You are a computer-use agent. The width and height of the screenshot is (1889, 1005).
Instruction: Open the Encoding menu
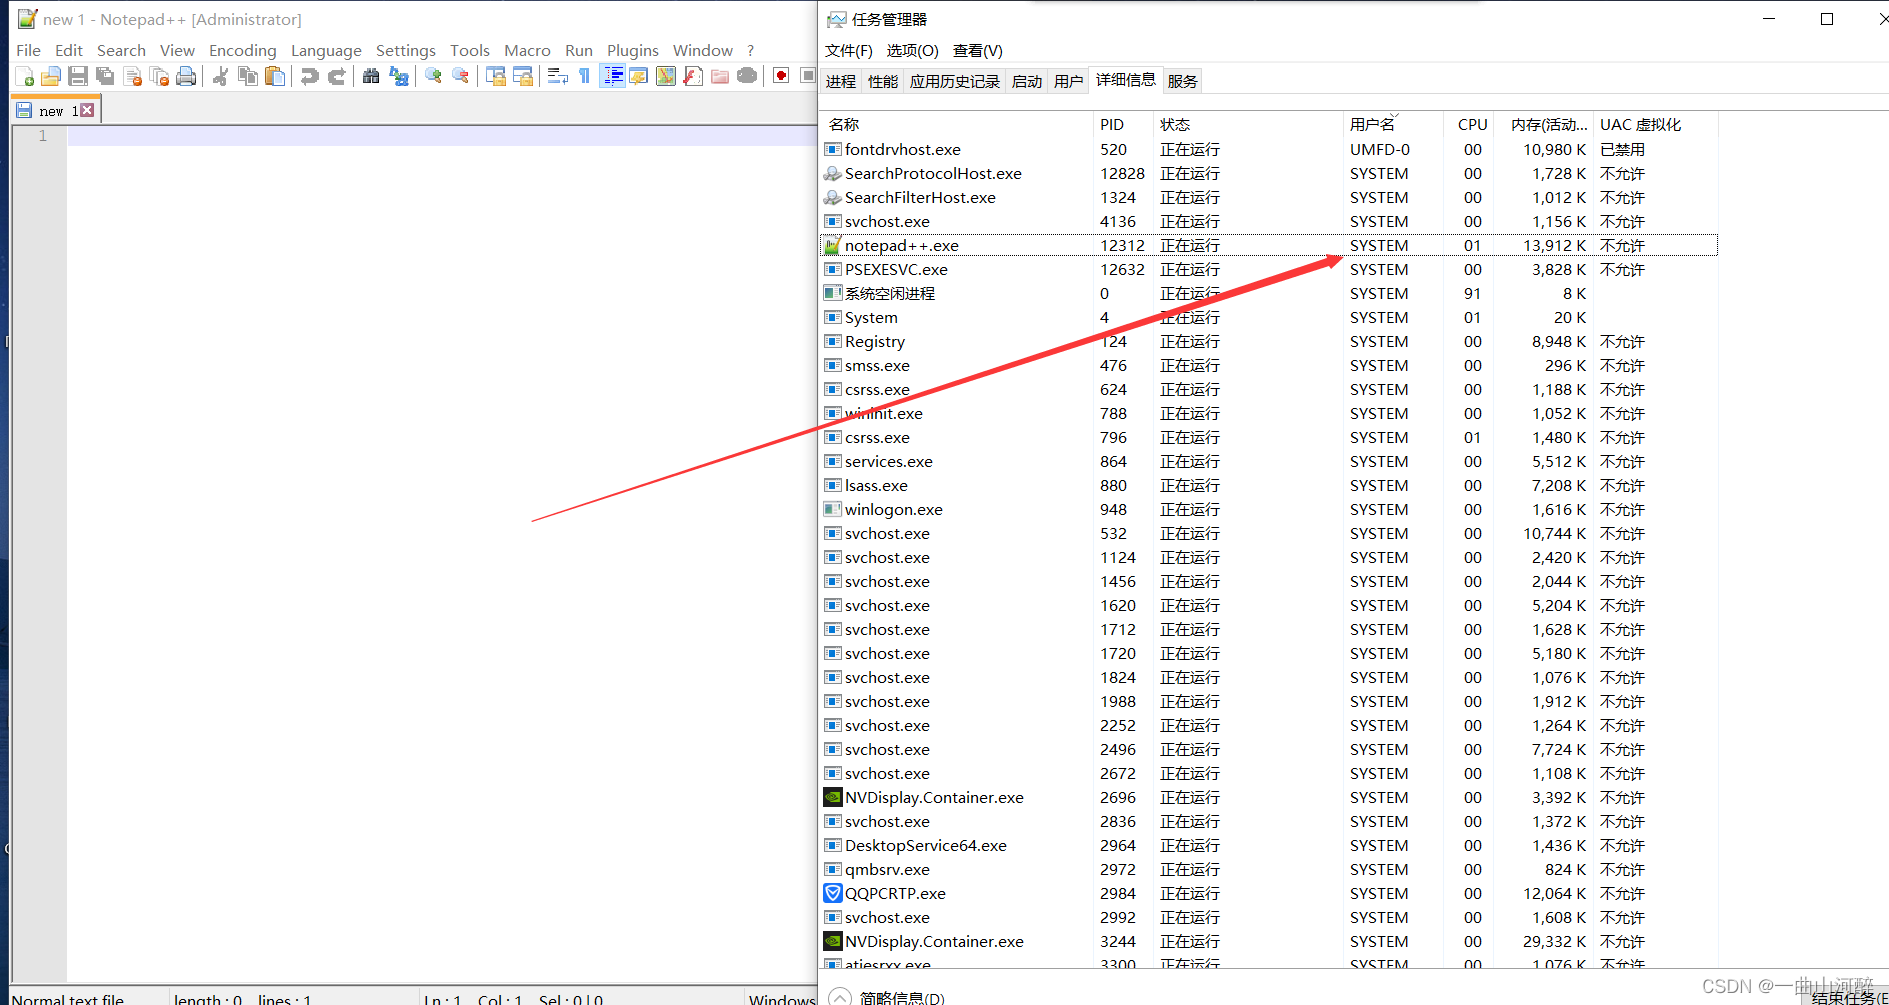tap(242, 50)
